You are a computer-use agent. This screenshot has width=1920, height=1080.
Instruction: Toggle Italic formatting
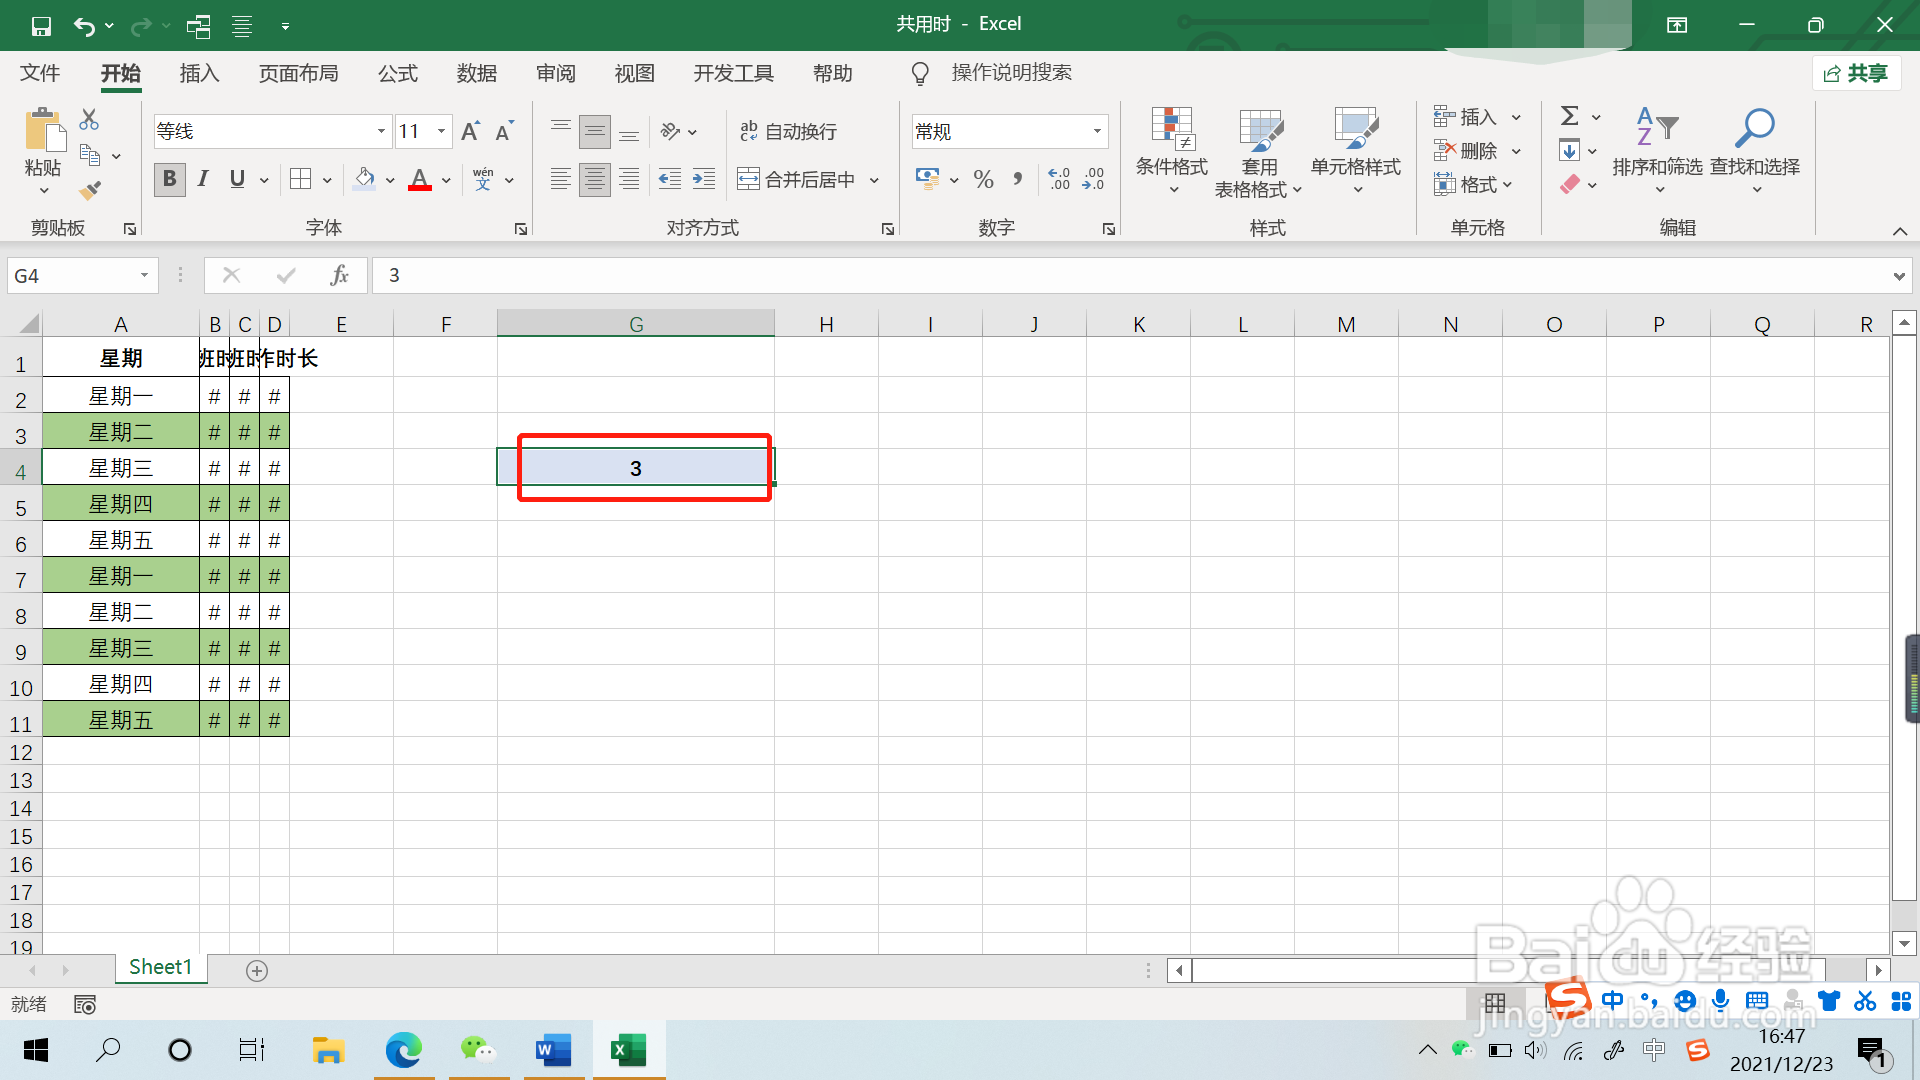(203, 180)
